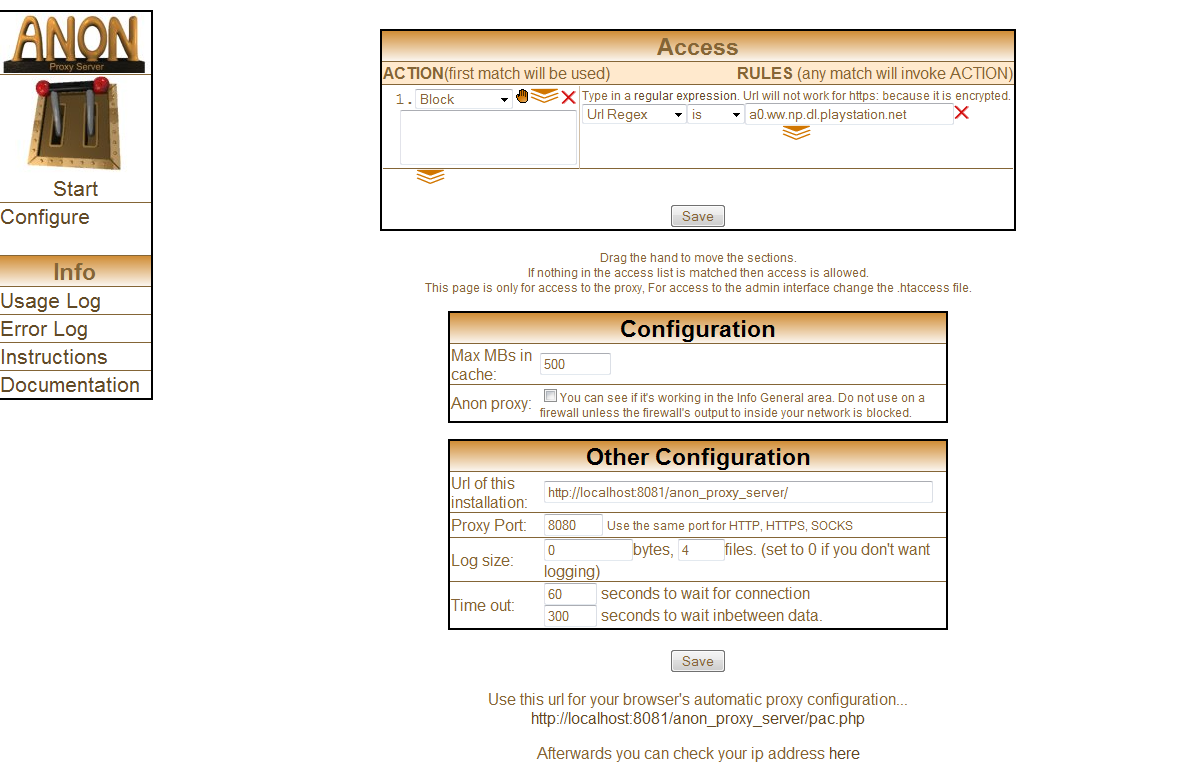
Task: Click the Proxy Port field
Action: tap(573, 525)
